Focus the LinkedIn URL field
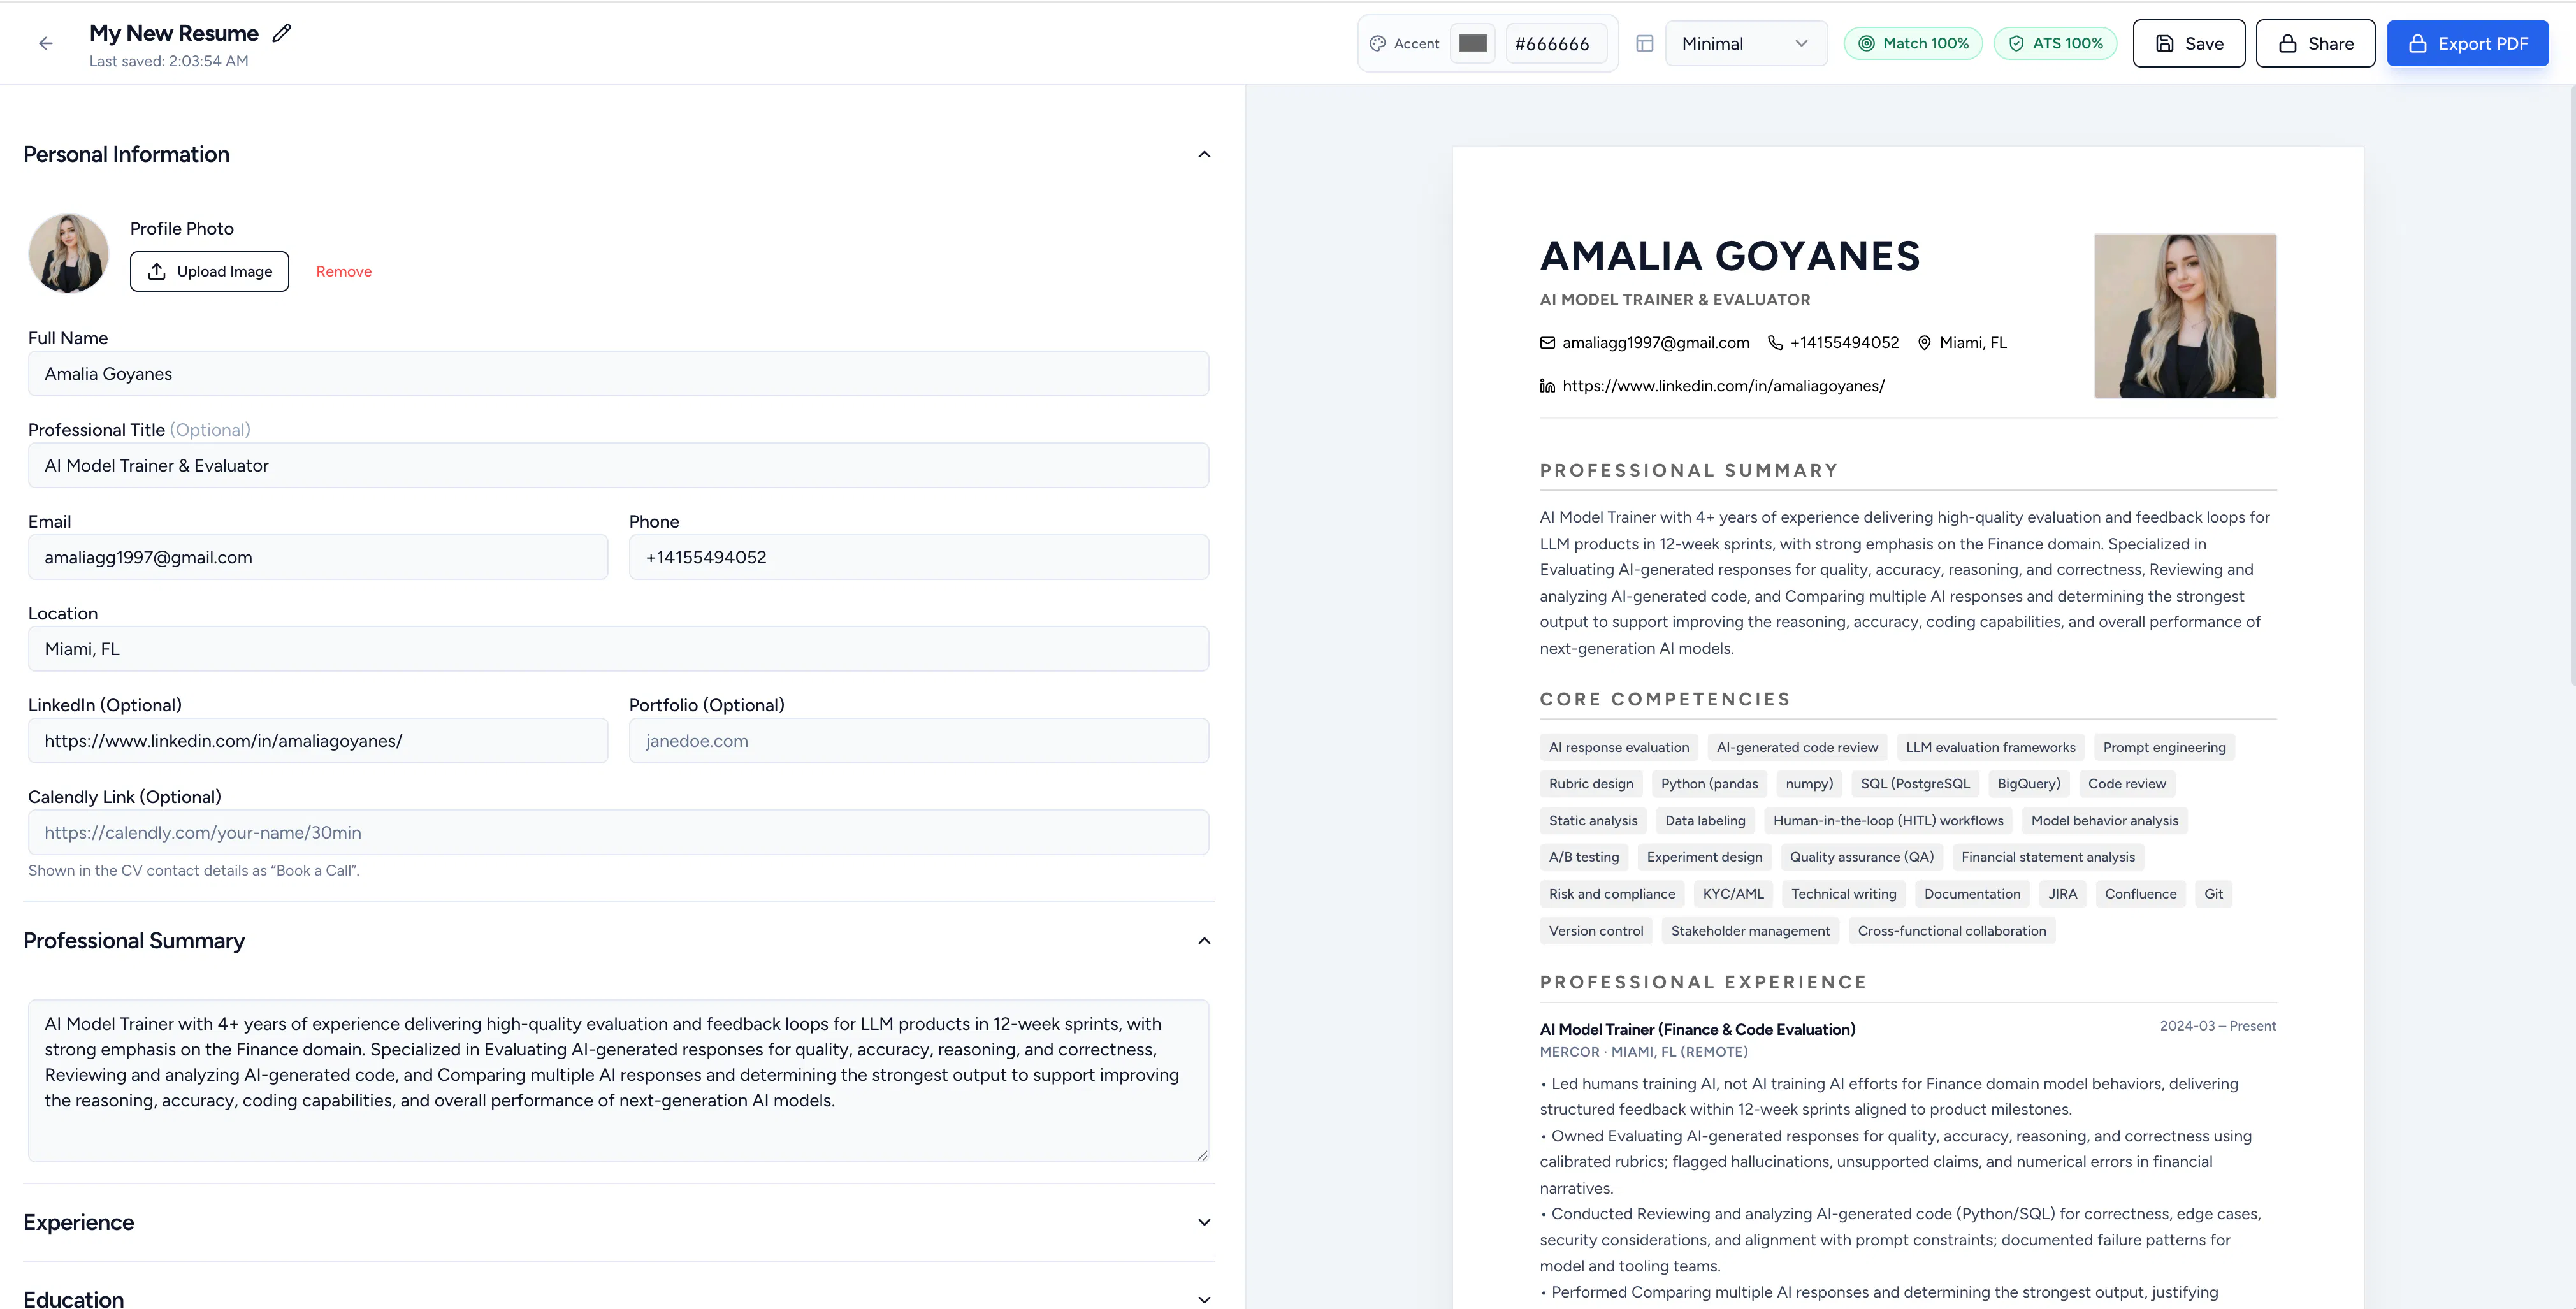The height and width of the screenshot is (1309, 2576). [x=318, y=741]
